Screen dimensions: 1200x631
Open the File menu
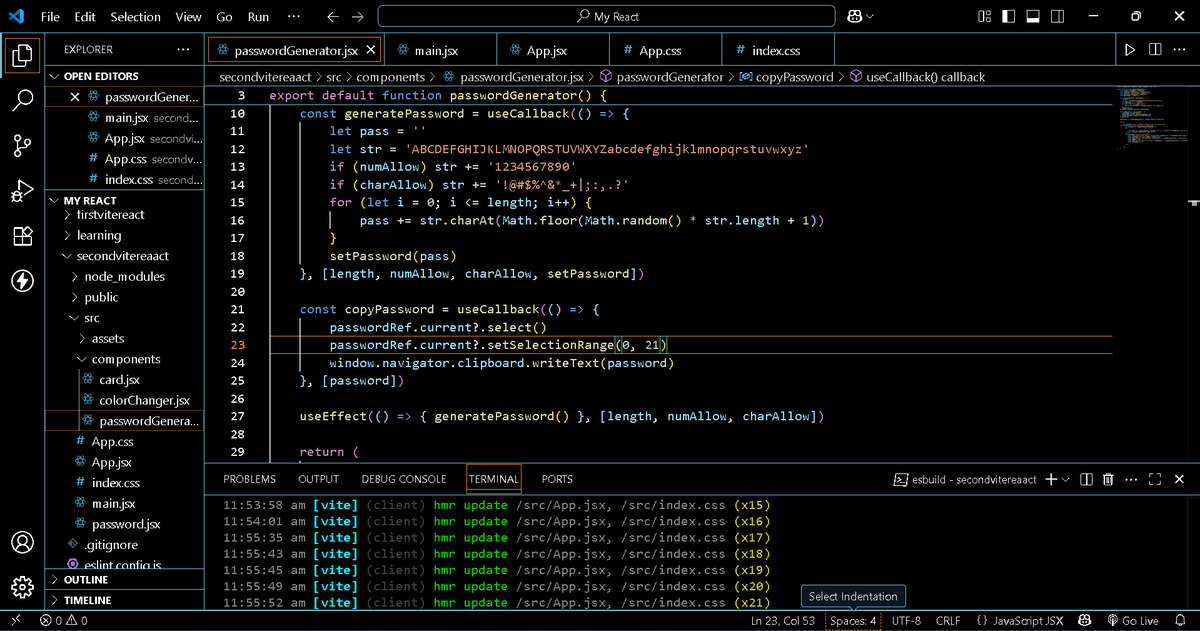(x=49, y=17)
